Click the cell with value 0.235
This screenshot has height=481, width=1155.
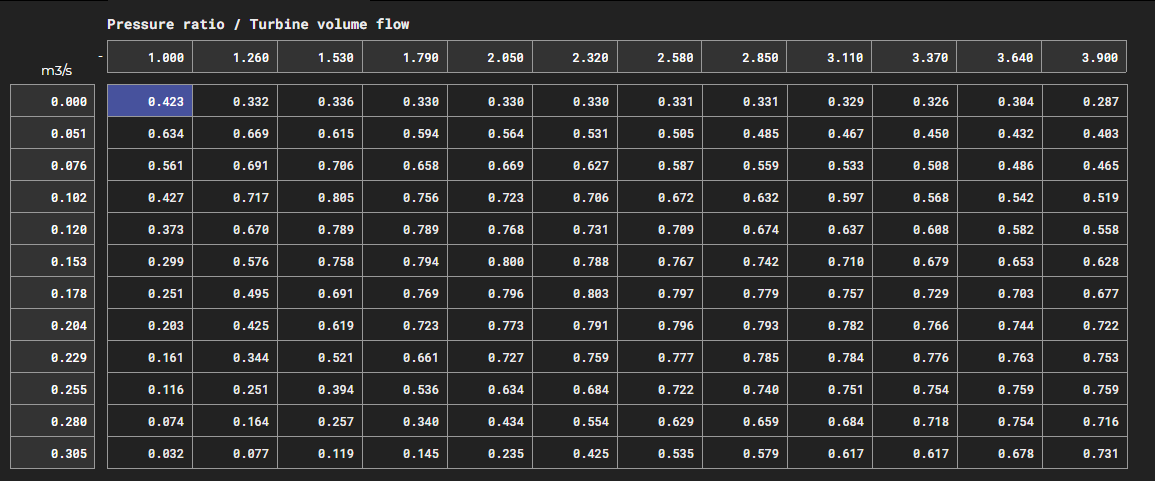(490, 453)
